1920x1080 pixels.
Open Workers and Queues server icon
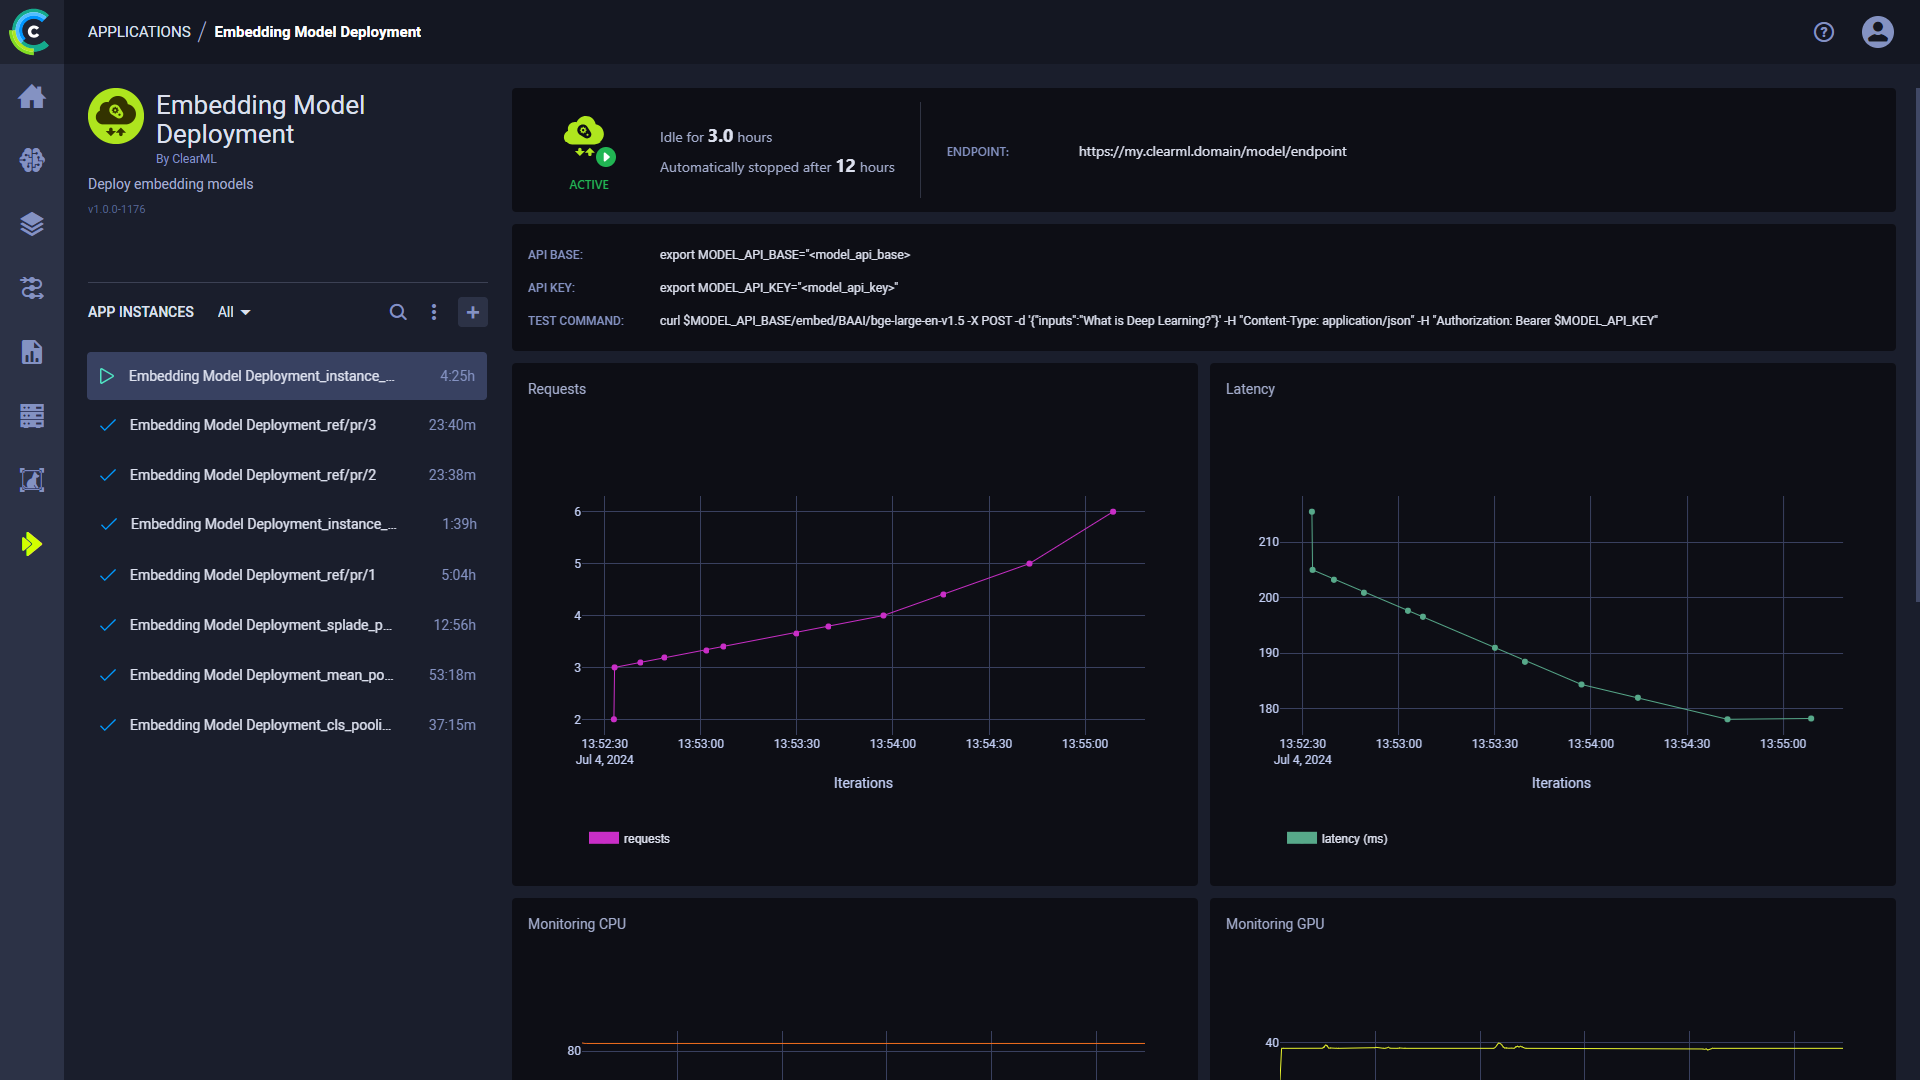coord(32,416)
